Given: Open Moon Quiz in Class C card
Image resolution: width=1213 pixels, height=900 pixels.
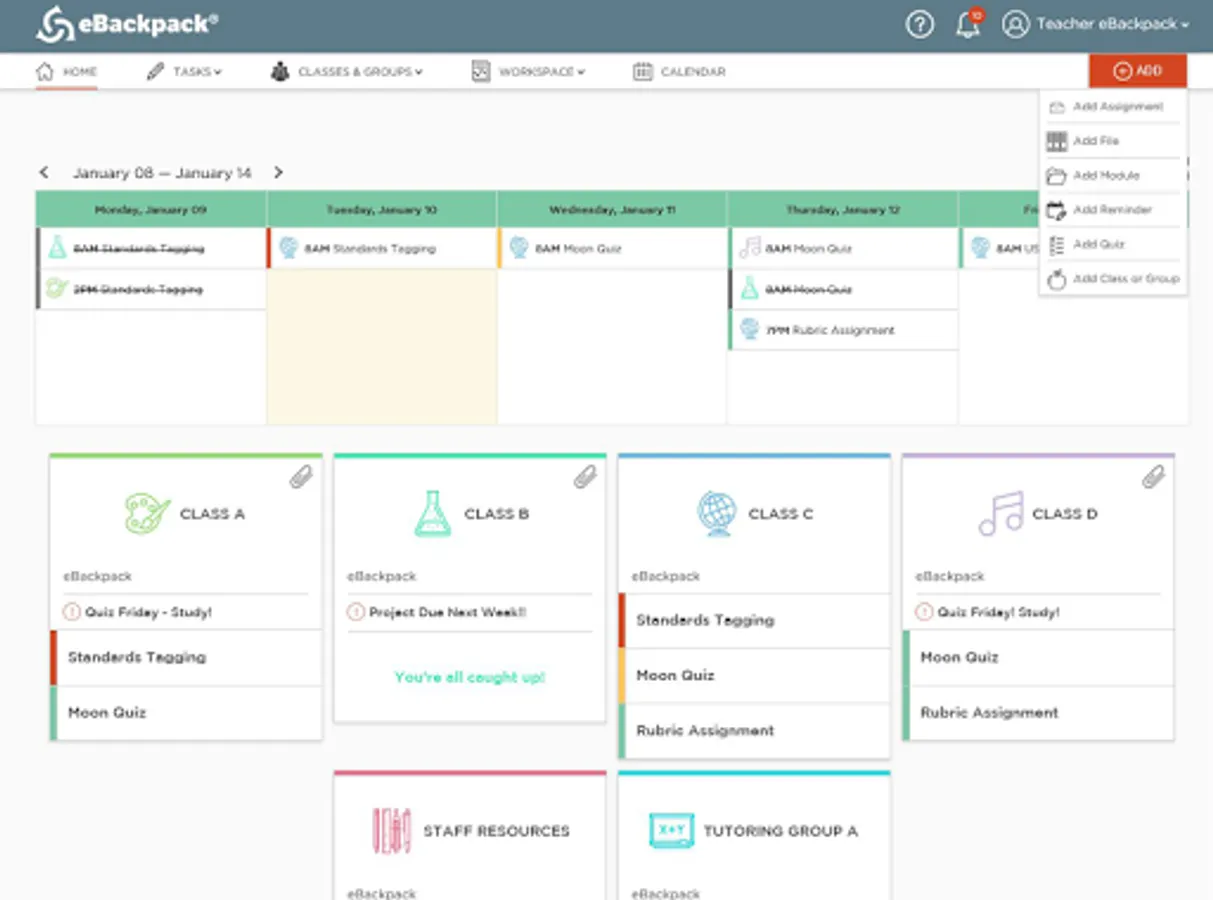Looking at the screenshot, I should click(x=754, y=675).
